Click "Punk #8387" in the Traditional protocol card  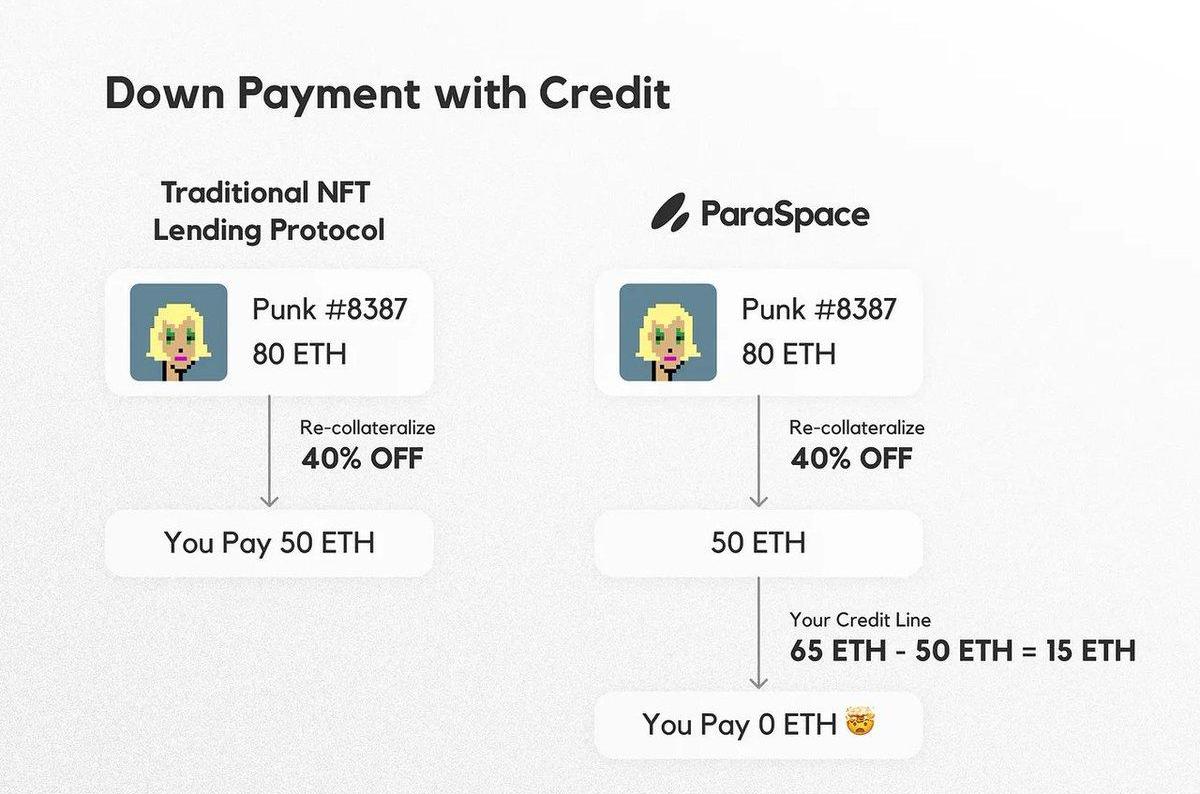pyautogui.click(x=329, y=309)
